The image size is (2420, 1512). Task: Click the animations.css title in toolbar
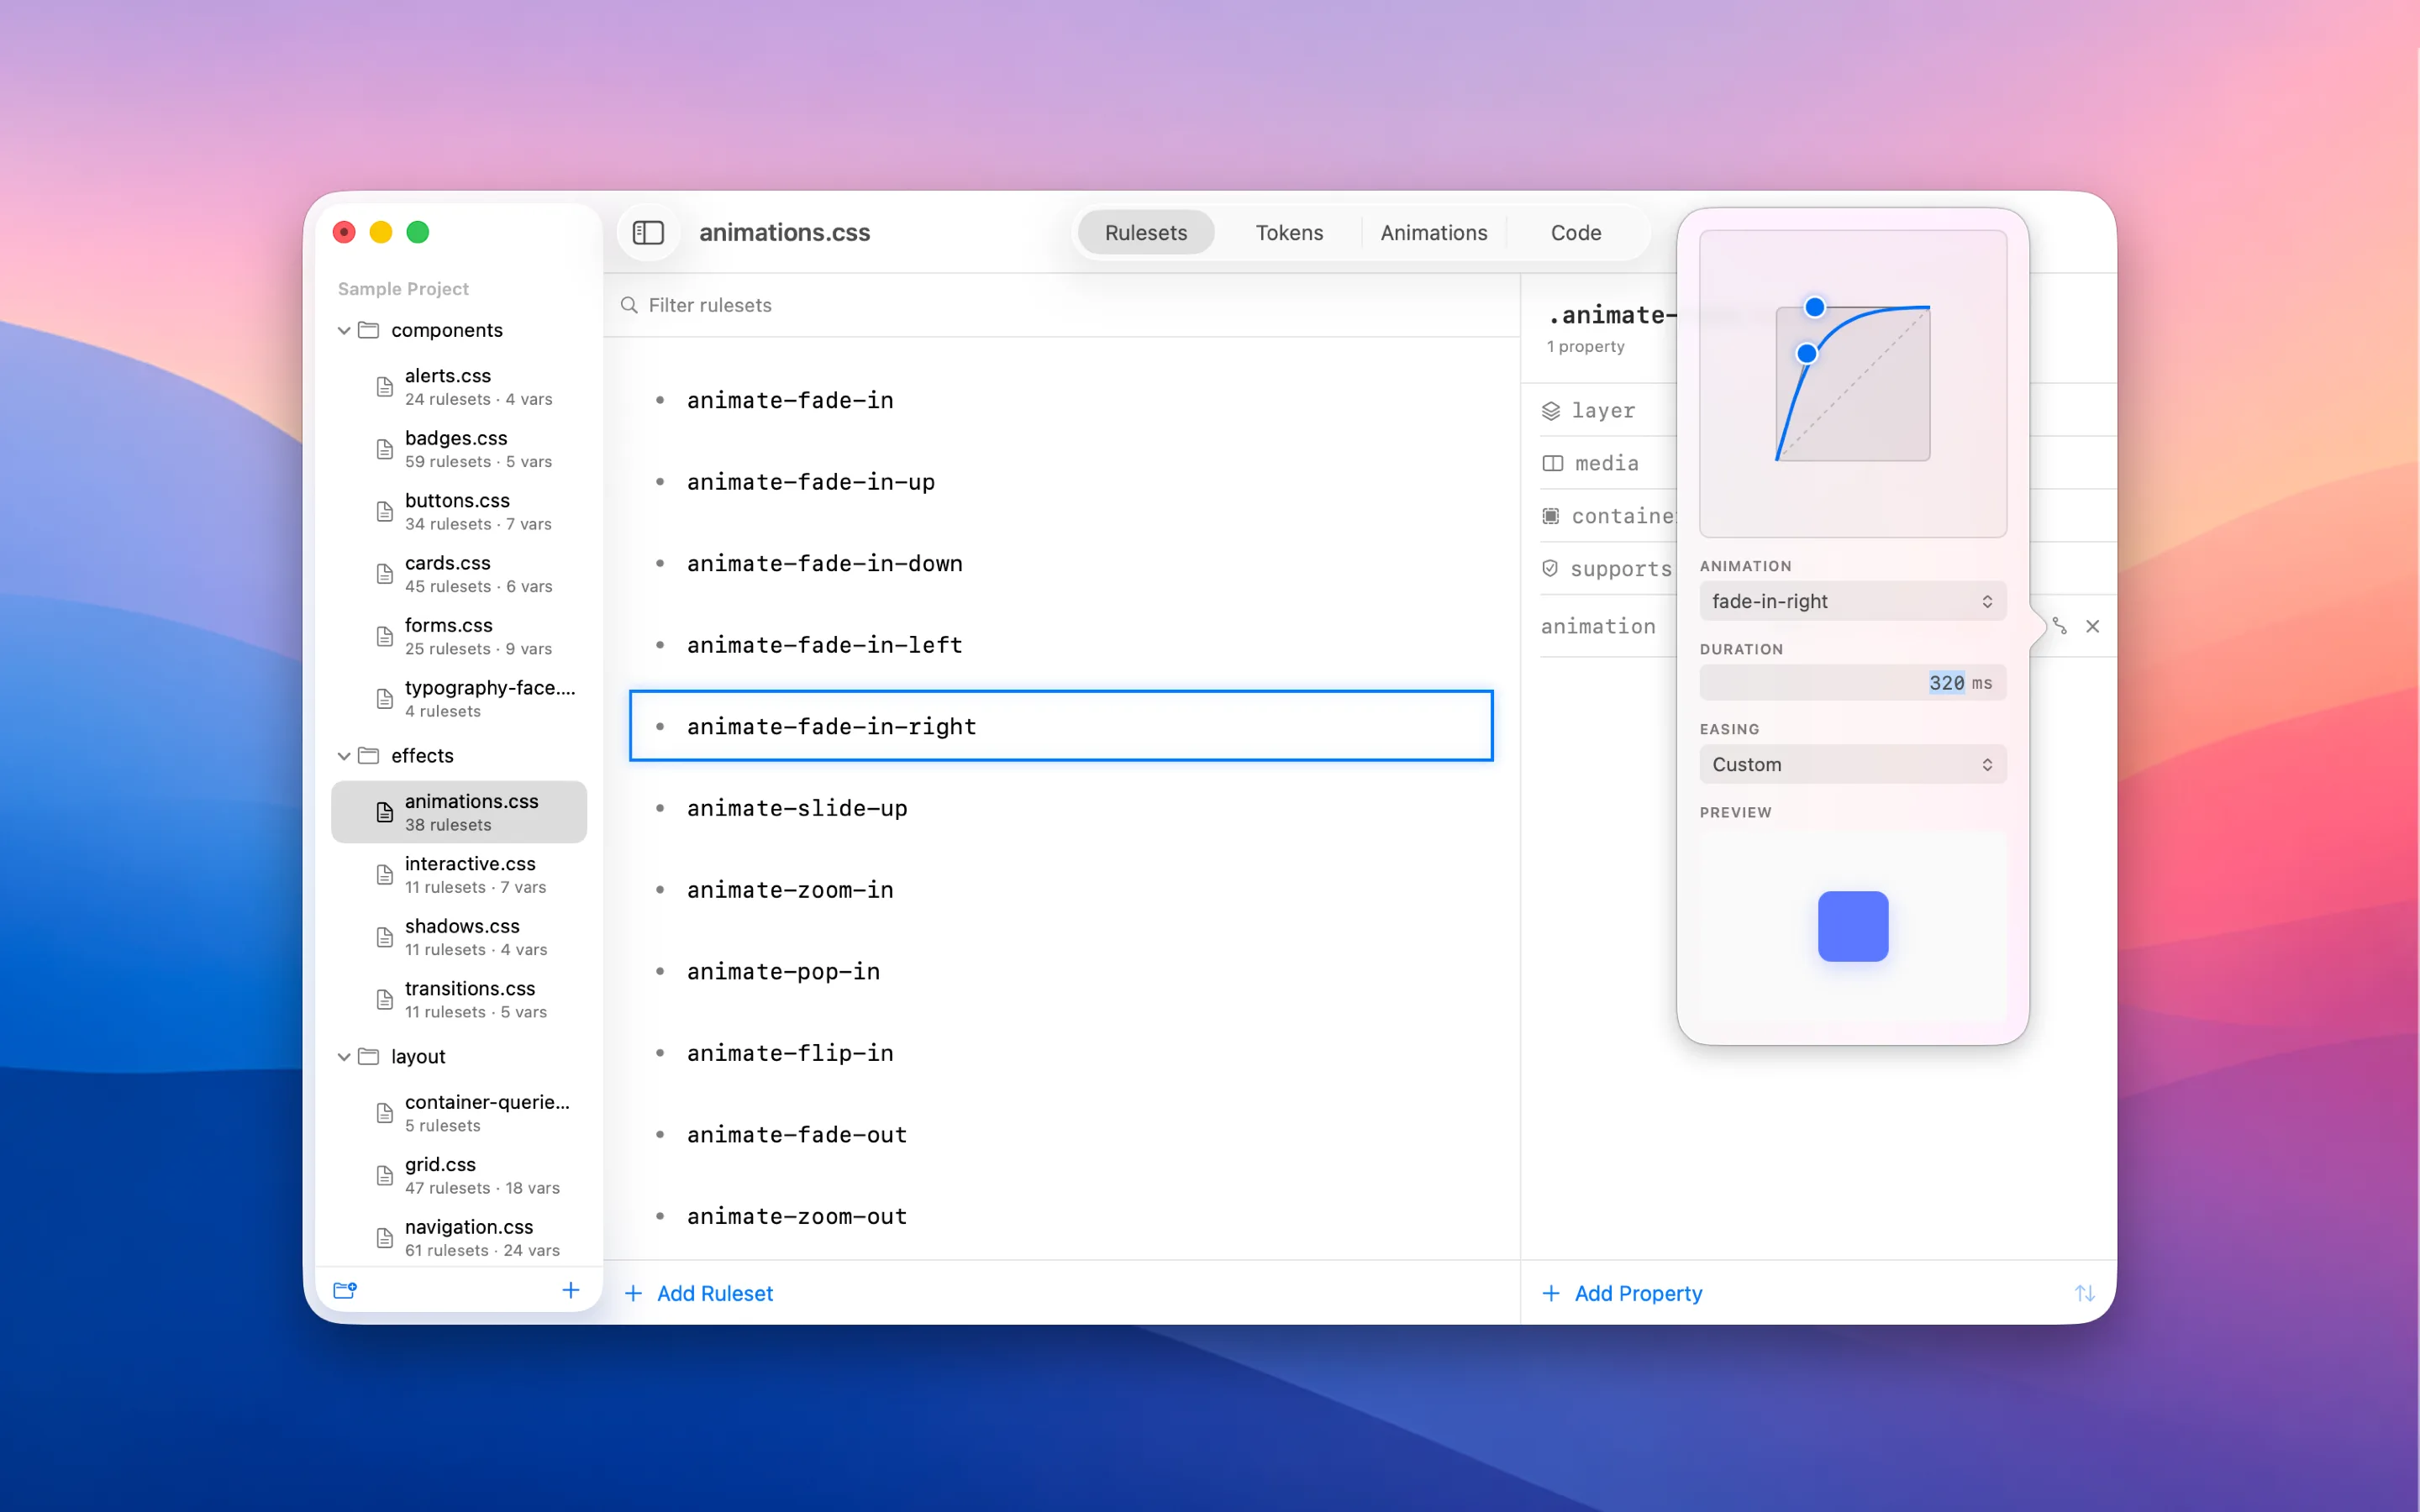[784, 232]
